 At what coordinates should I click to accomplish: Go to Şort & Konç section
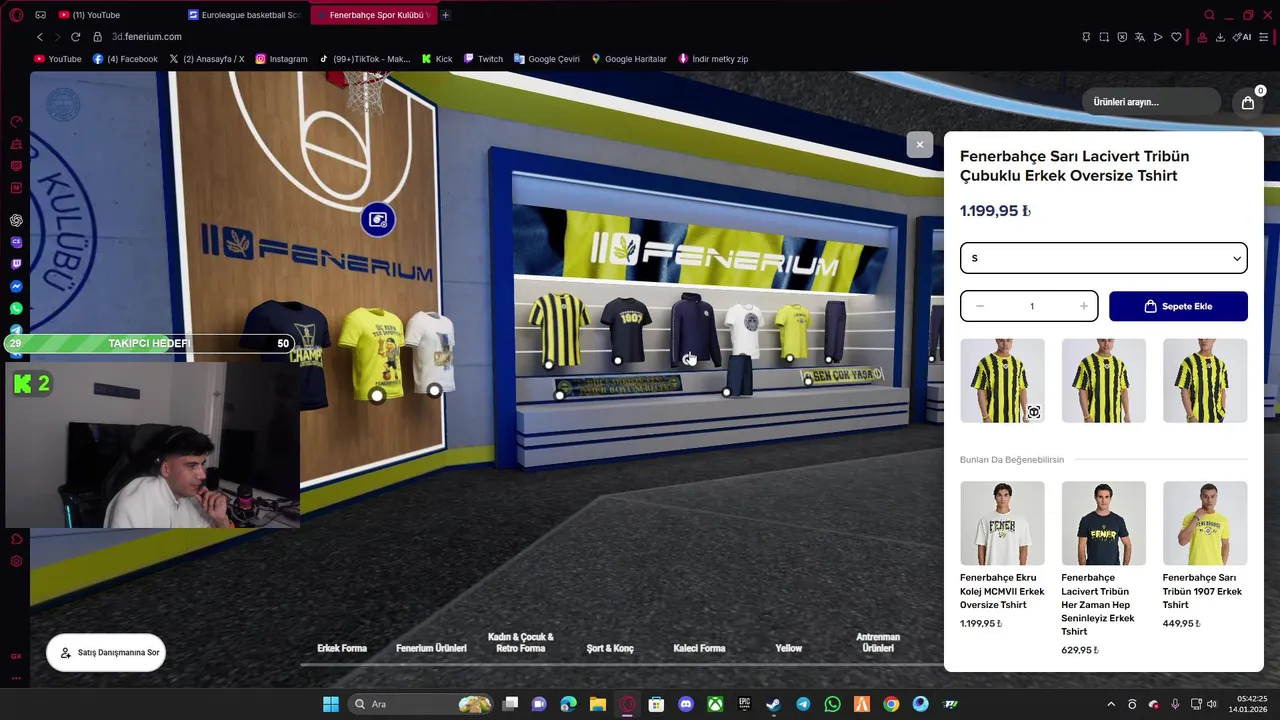tap(610, 648)
